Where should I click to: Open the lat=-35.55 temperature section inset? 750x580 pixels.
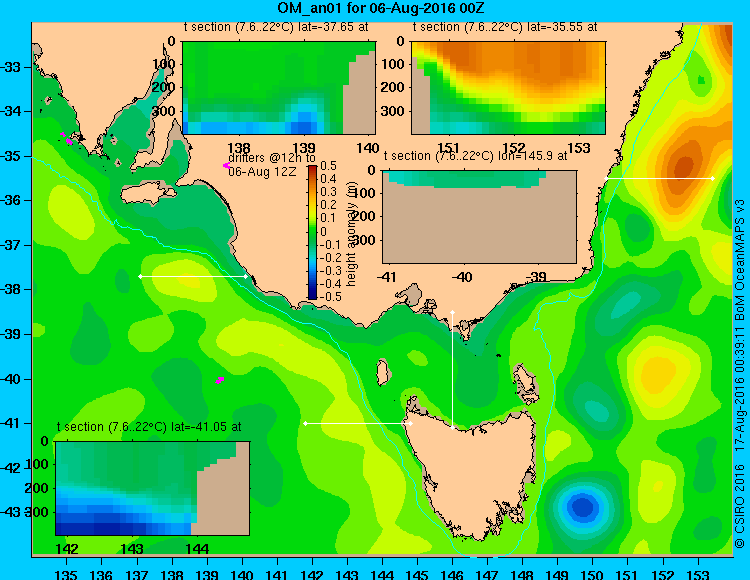(x=508, y=88)
